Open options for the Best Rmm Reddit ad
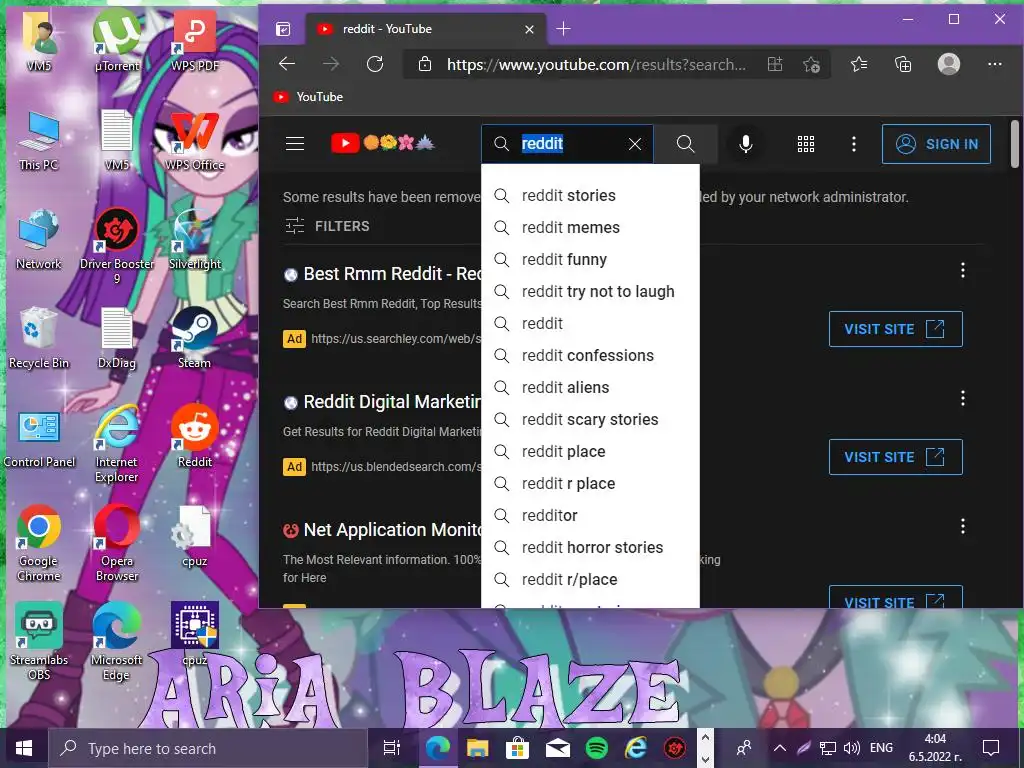The width and height of the screenshot is (1024, 768). click(963, 270)
